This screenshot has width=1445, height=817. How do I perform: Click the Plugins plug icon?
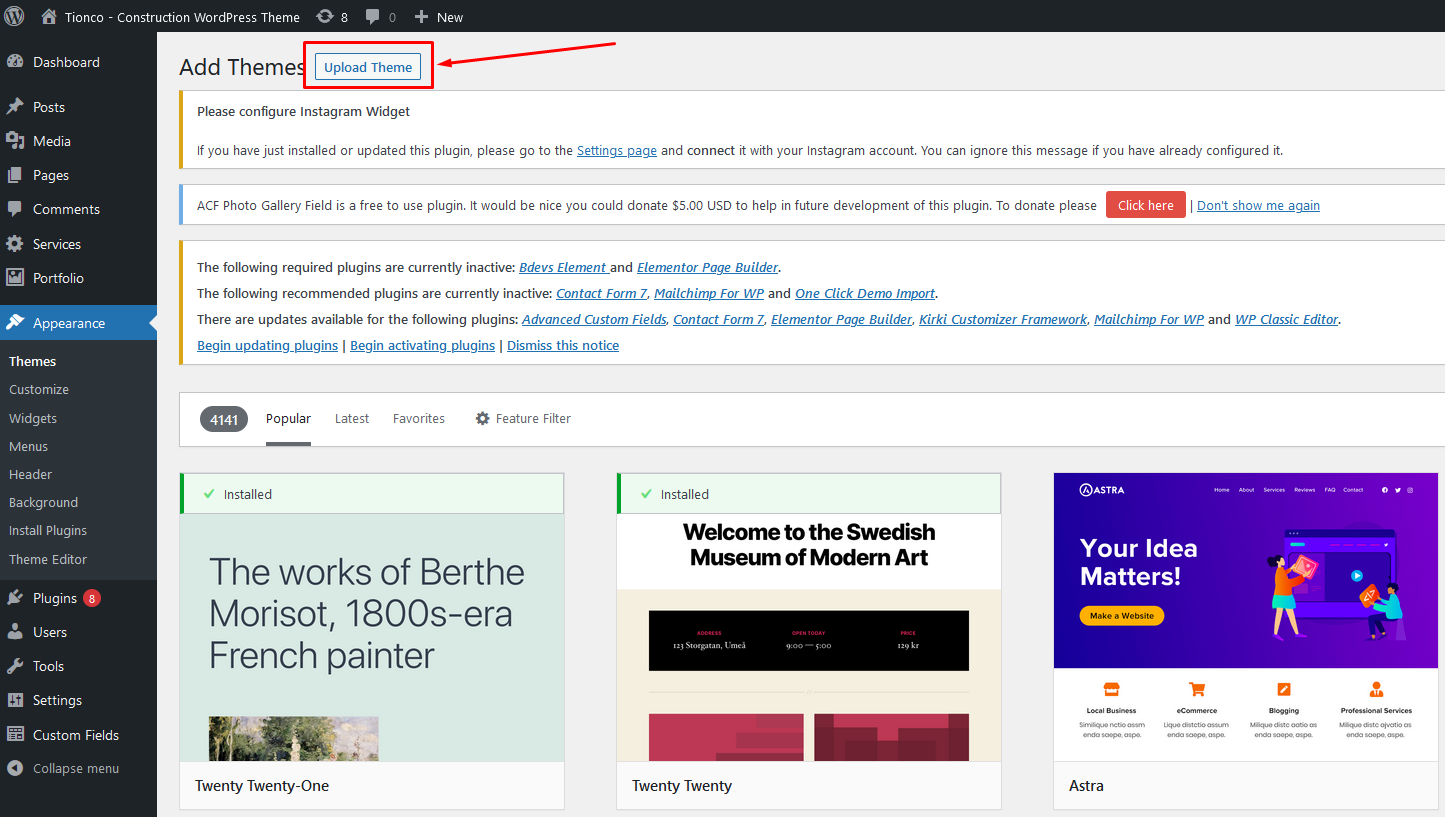tap(15, 598)
